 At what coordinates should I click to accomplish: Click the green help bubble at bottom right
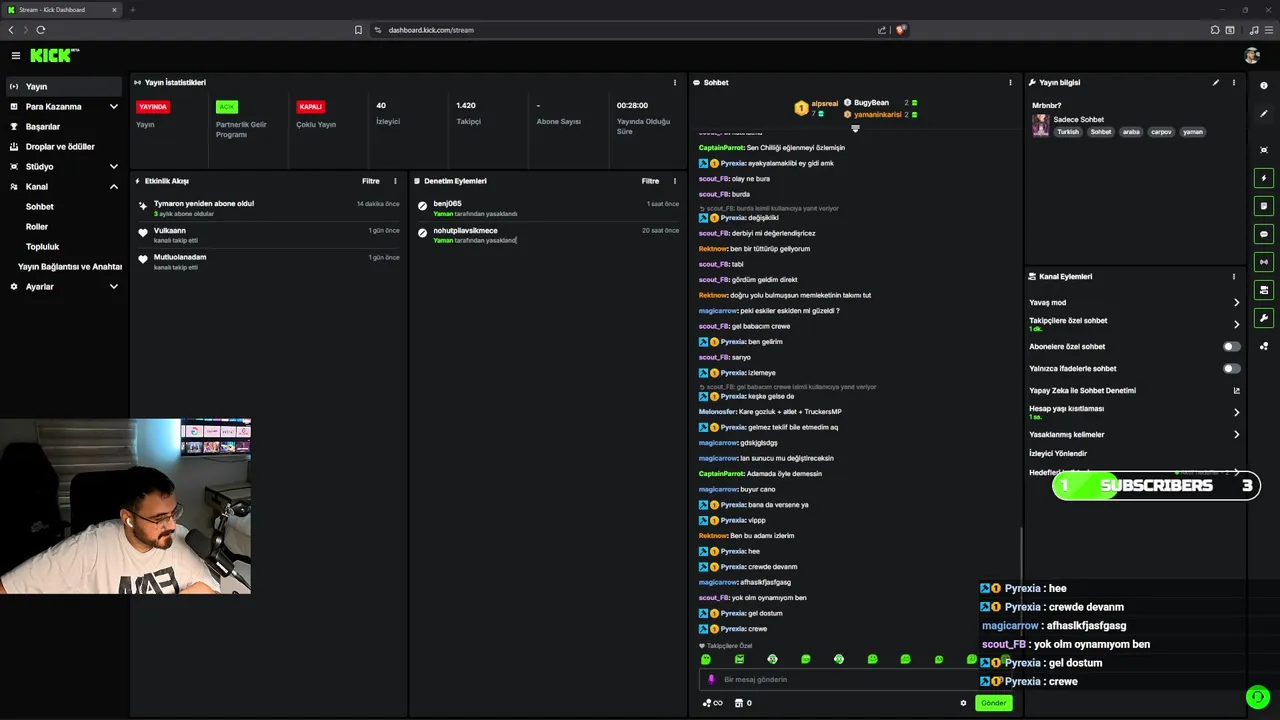(1257, 696)
